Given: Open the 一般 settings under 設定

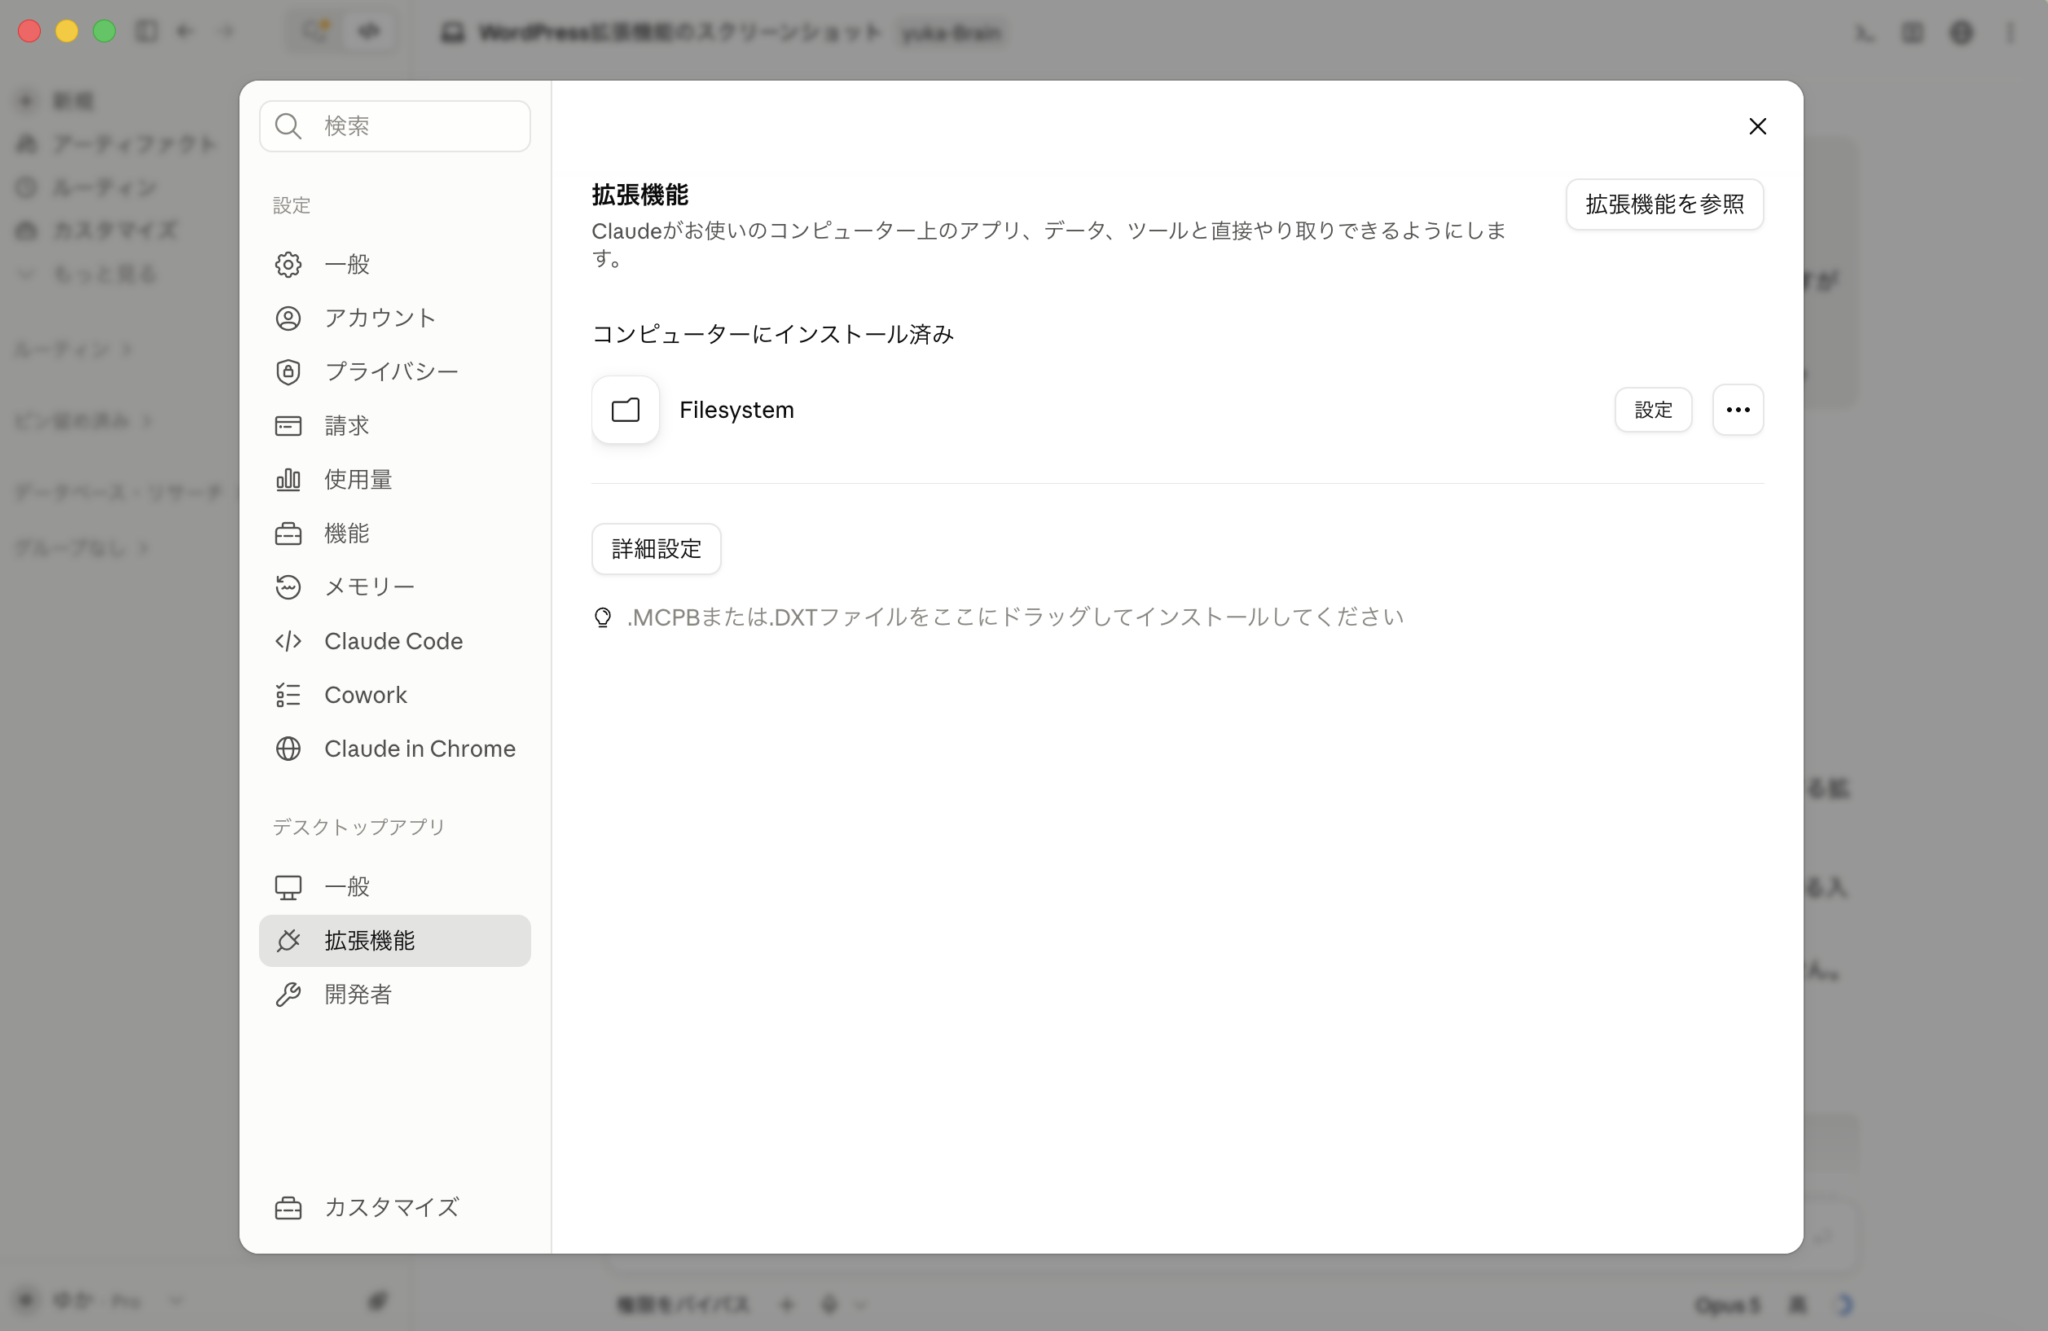Looking at the screenshot, I should [394, 264].
